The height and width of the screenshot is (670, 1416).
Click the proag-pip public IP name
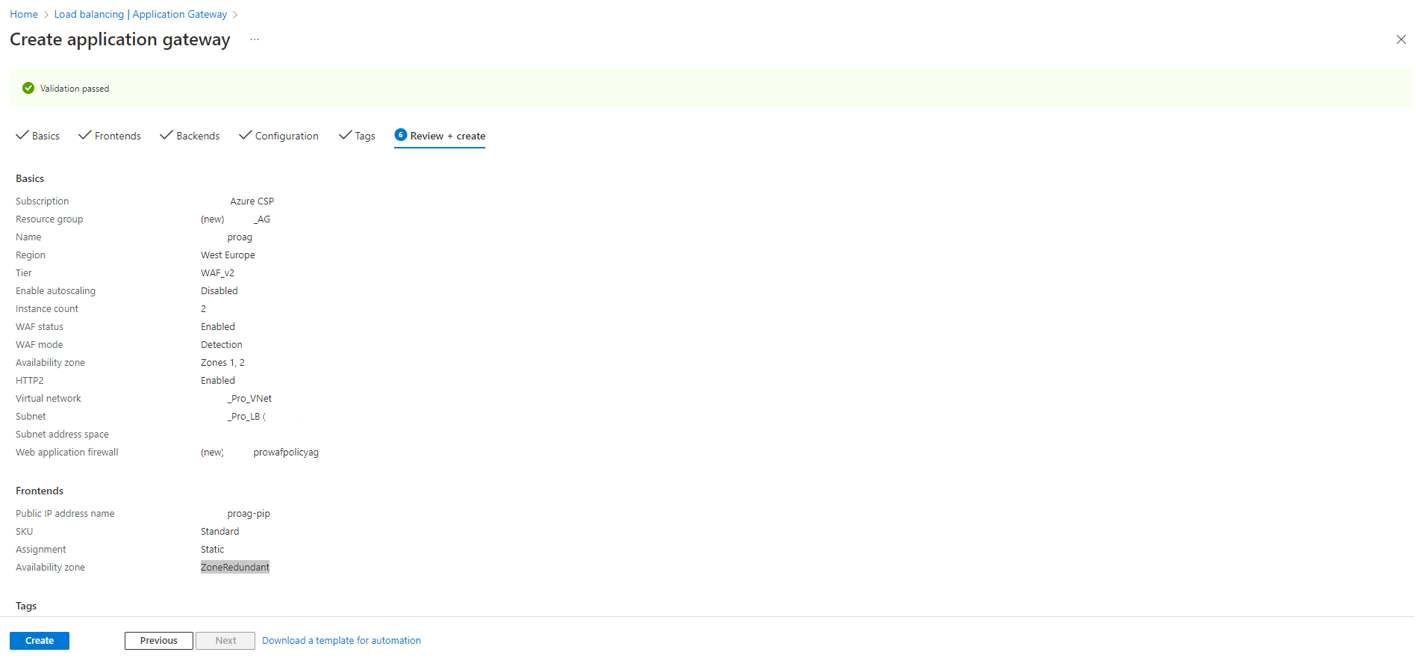click(248, 513)
